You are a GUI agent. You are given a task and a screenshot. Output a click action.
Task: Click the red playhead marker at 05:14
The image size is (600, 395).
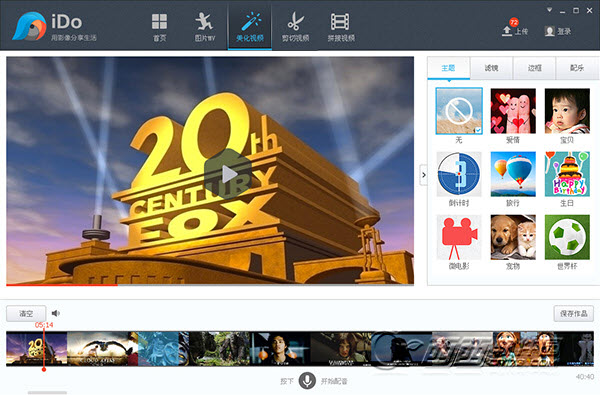44,369
